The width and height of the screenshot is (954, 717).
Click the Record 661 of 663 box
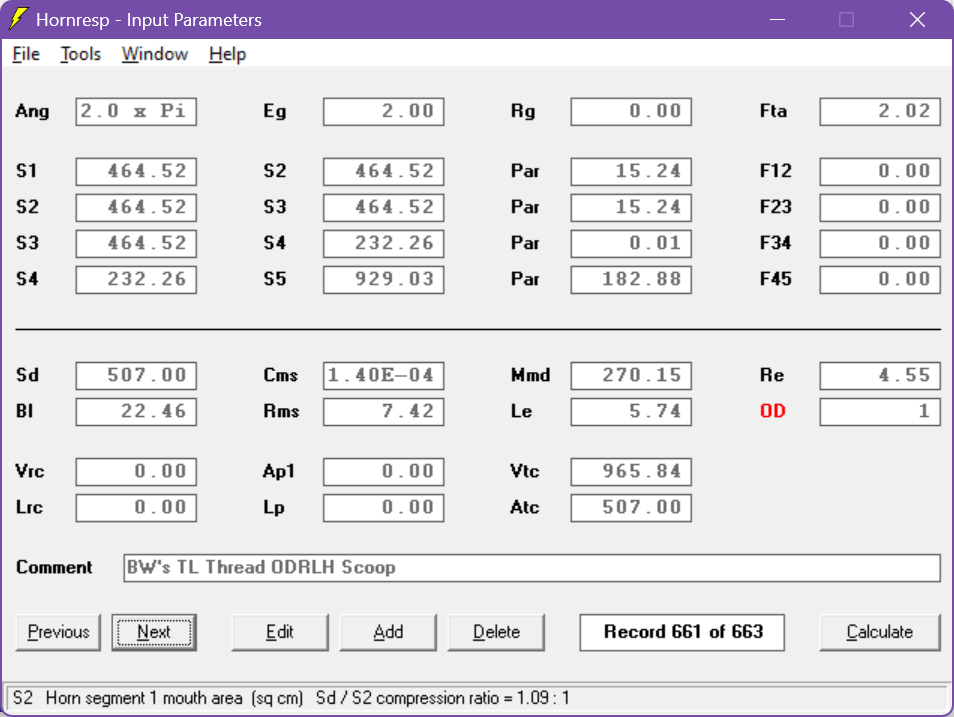682,632
